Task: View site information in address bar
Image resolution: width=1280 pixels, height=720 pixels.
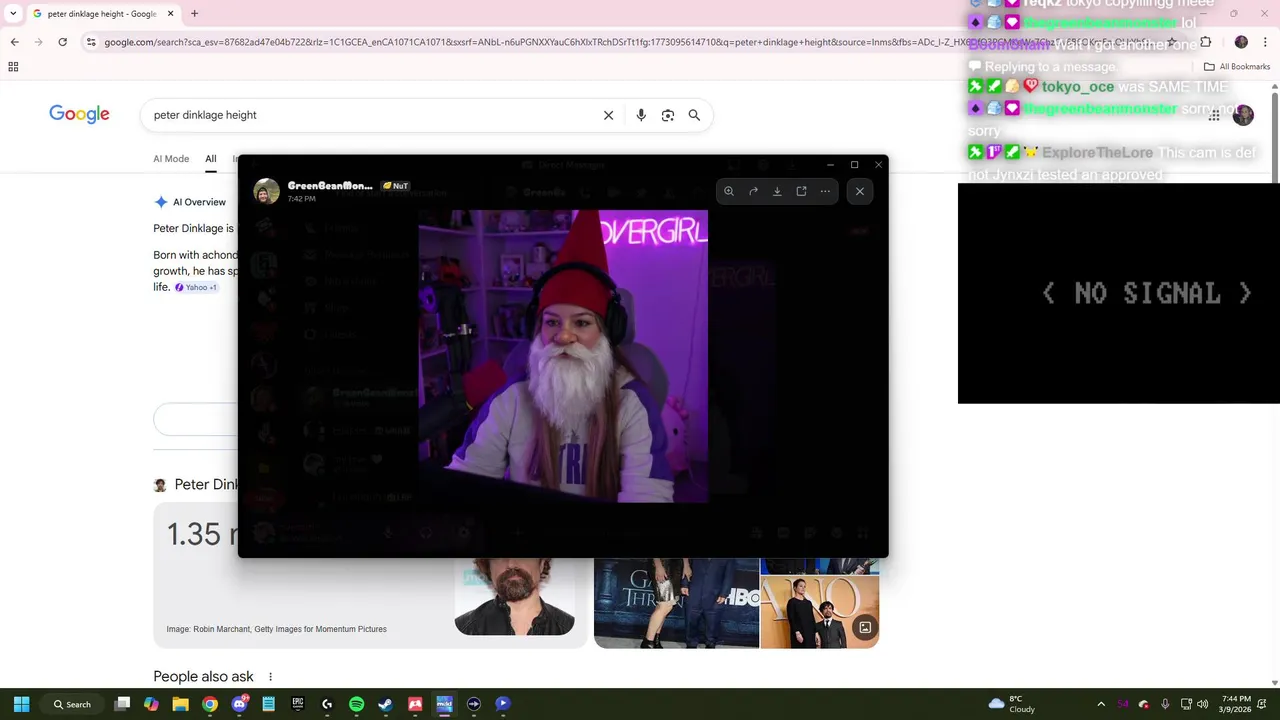Action: coord(91,42)
